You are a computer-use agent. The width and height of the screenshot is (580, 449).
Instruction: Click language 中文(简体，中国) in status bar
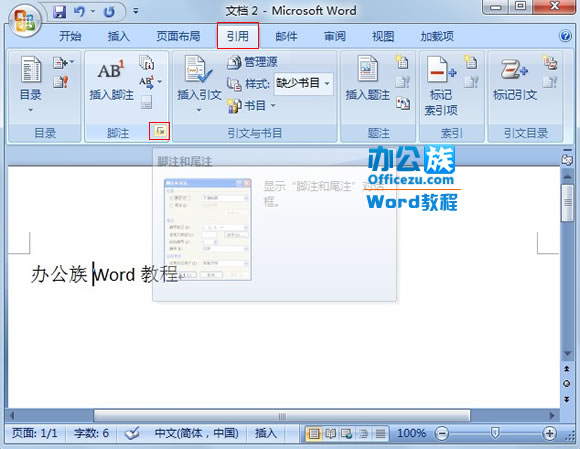click(x=196, y=433)
